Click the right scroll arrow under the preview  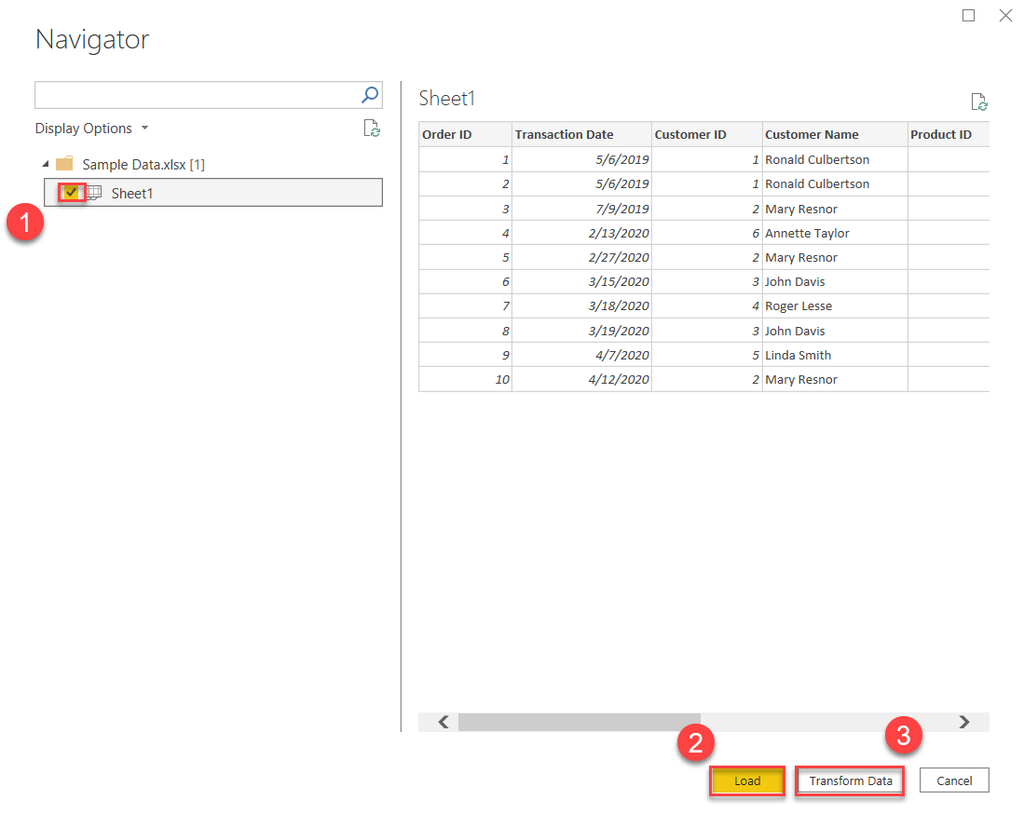pyautogui.click(x=963, y=721)
